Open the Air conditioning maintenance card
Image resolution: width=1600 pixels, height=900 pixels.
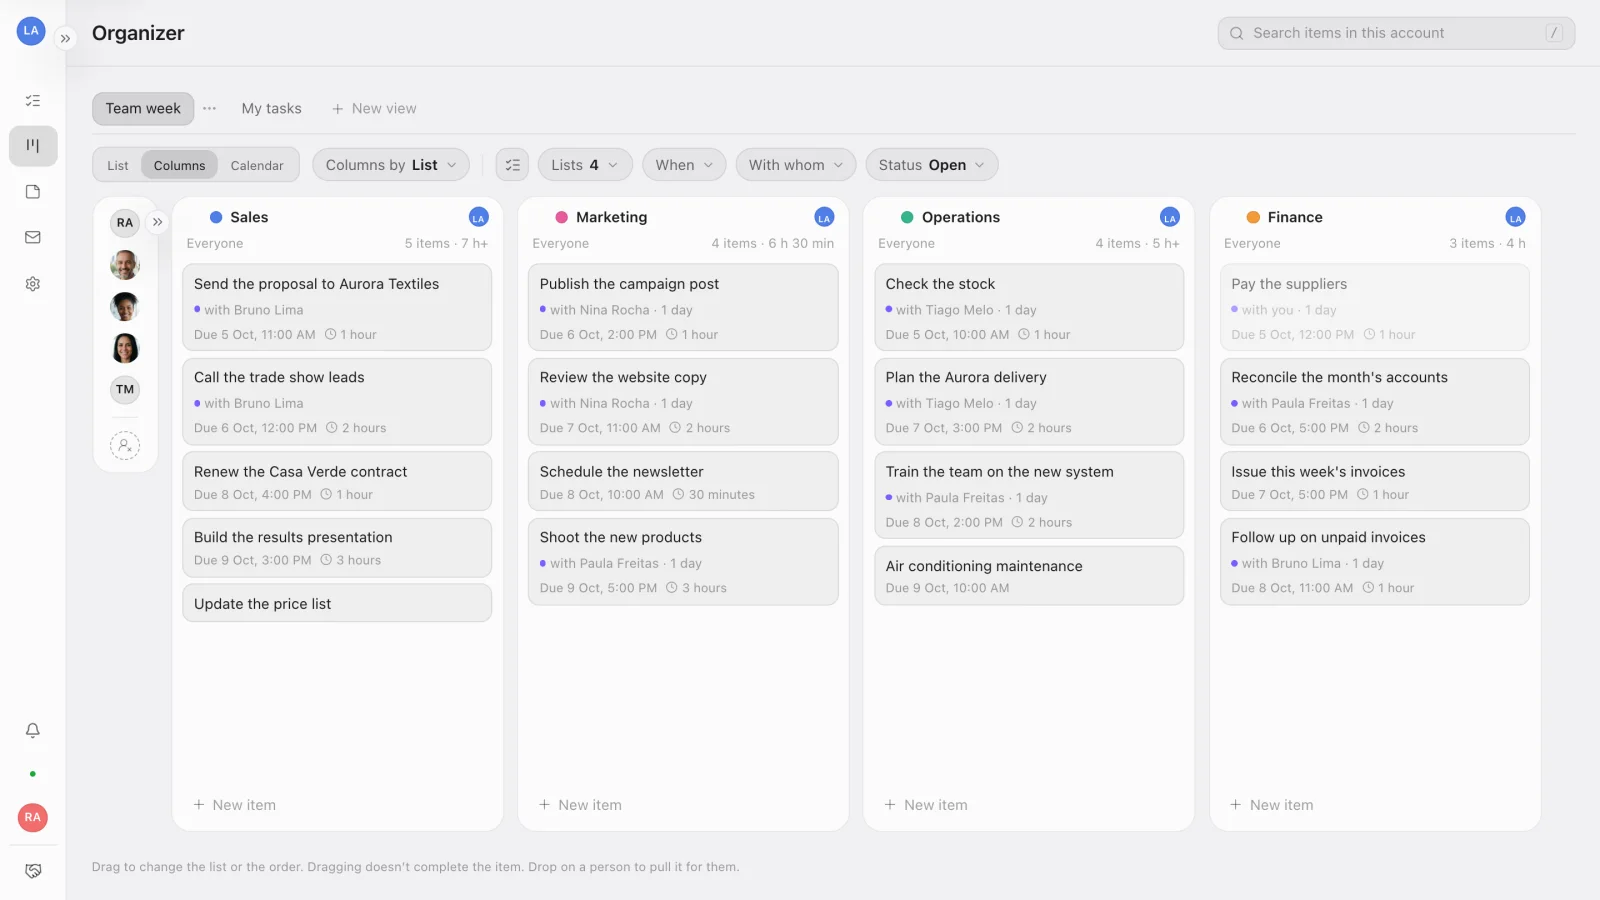click(1029, 575)
